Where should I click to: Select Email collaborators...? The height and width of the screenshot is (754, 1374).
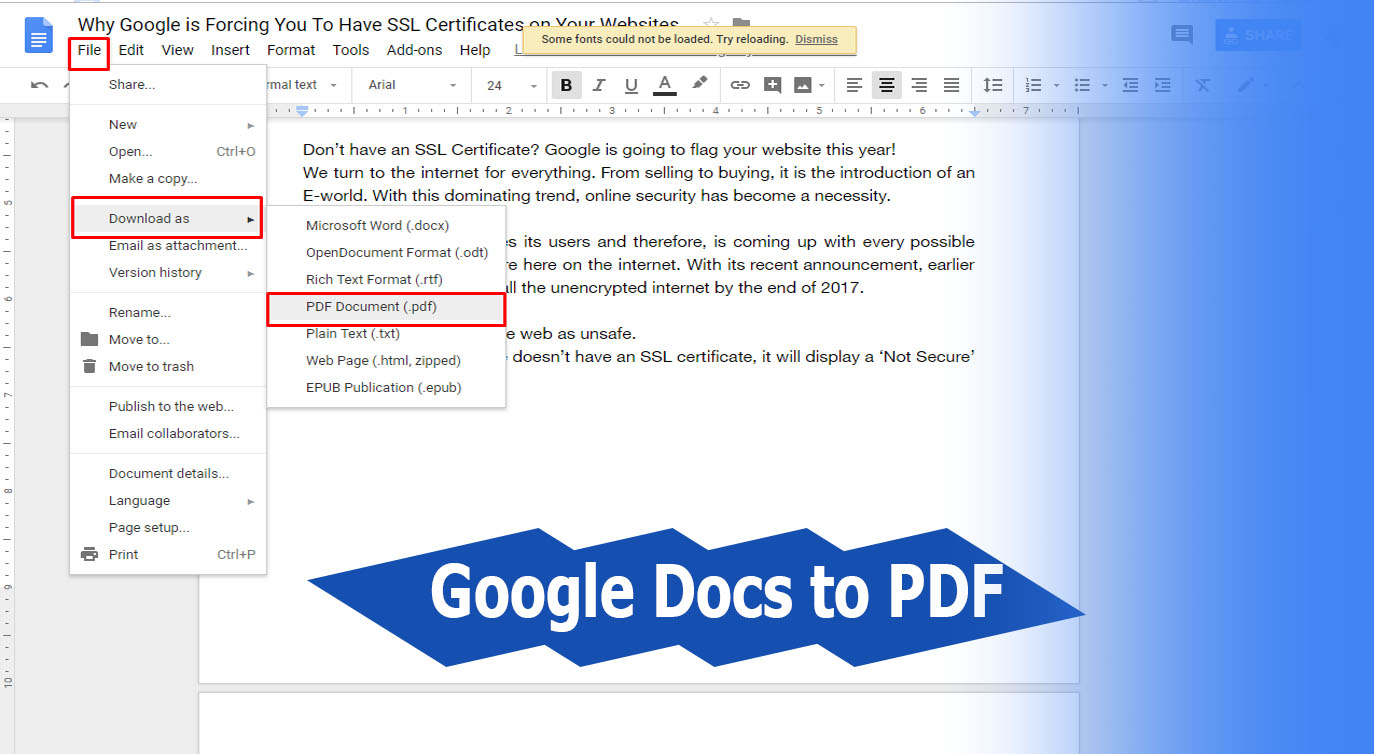168,434
